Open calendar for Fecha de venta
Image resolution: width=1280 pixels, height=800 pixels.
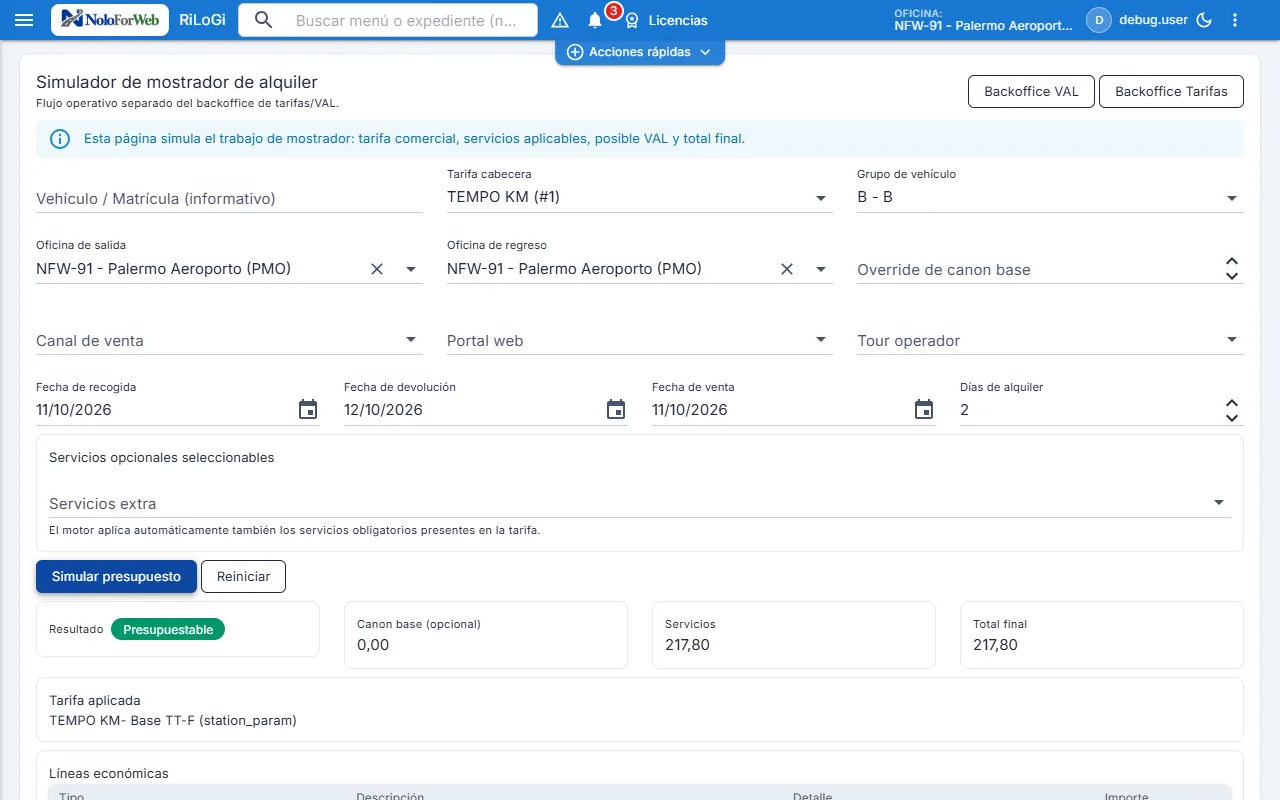click(924, 409)
